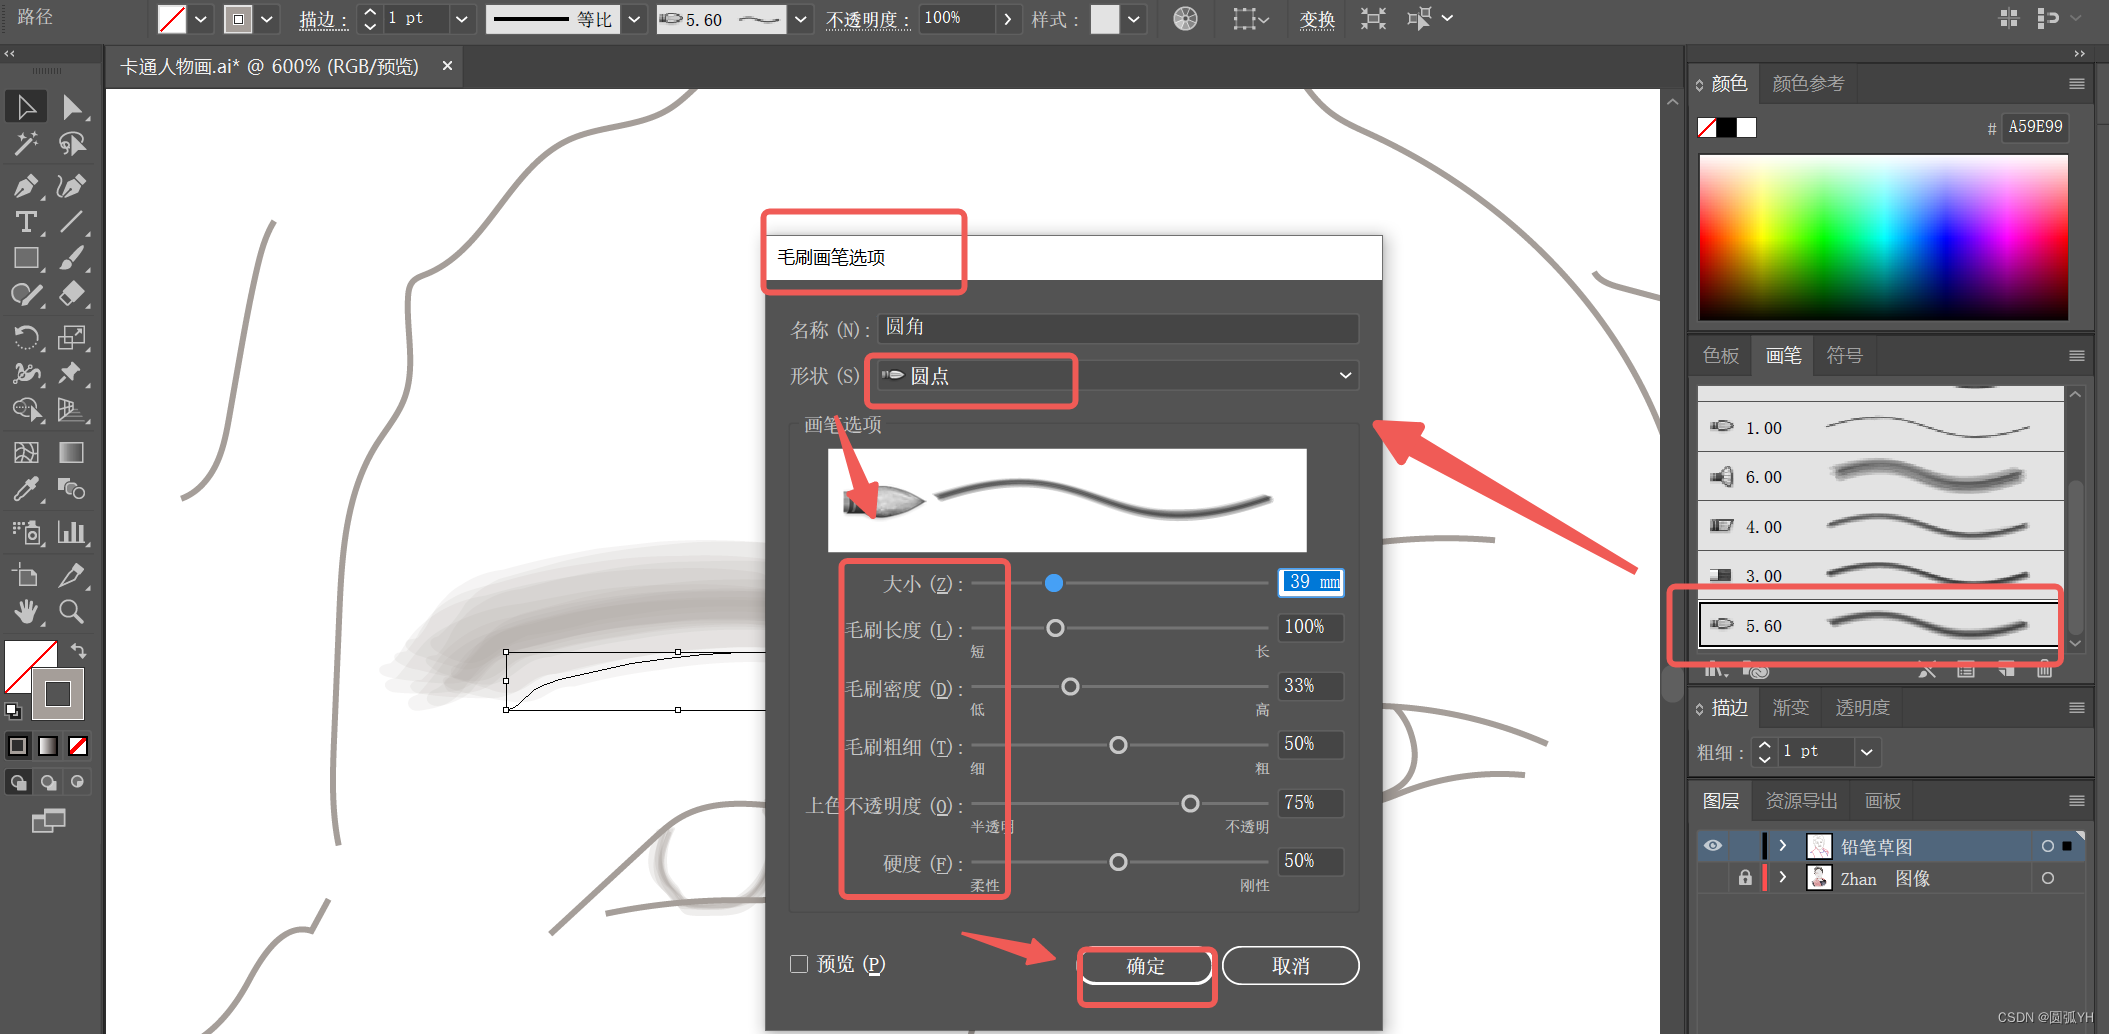Select the Eraser tool
Screen dimensions: 2109x1034
click(x=71, y=294)
